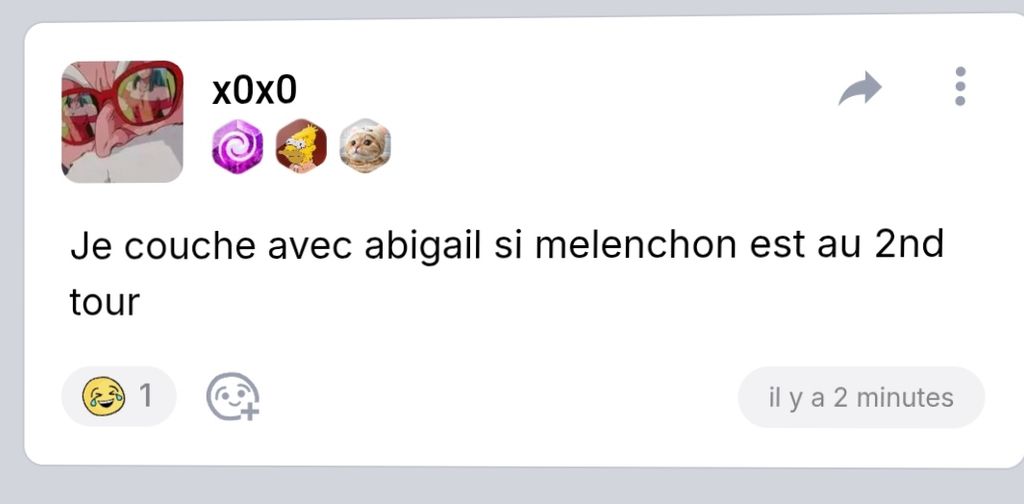1024x504 pixels.
Task: View the purple swirl badge
Action: pyautogui.click(x=237, y=146)
